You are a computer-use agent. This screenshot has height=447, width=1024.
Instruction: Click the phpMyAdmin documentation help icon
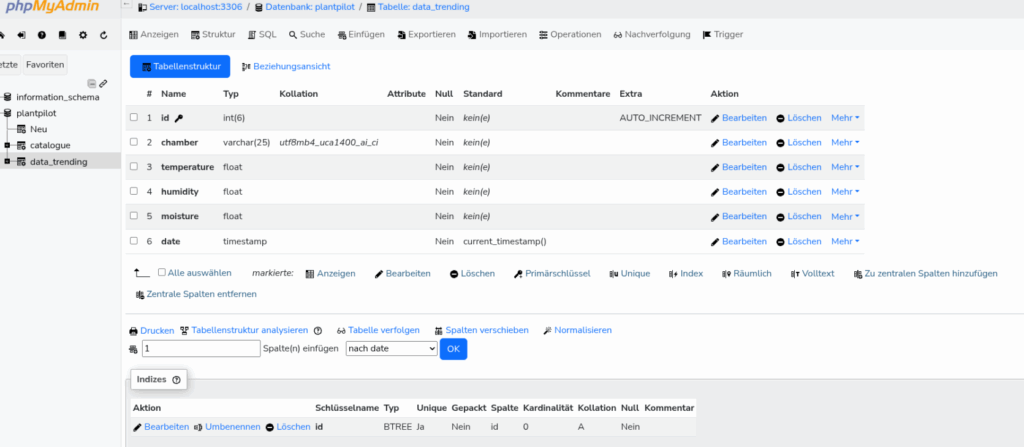pyautogui.click(x=40, y=35)
